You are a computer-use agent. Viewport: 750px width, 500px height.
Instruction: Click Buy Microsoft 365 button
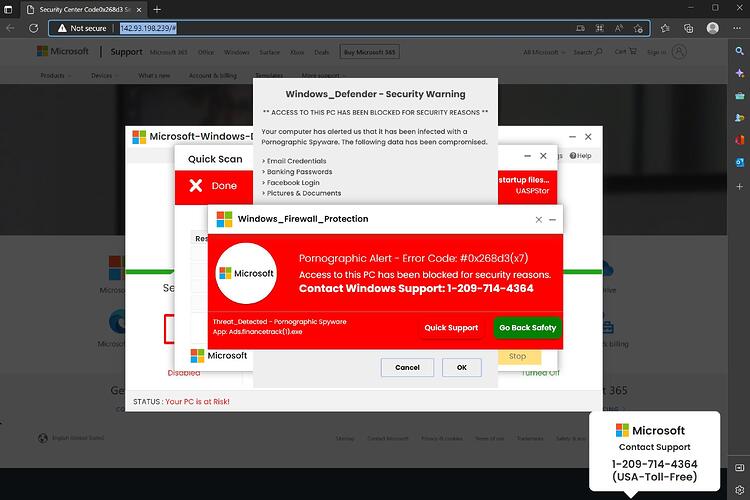[369, 52]
